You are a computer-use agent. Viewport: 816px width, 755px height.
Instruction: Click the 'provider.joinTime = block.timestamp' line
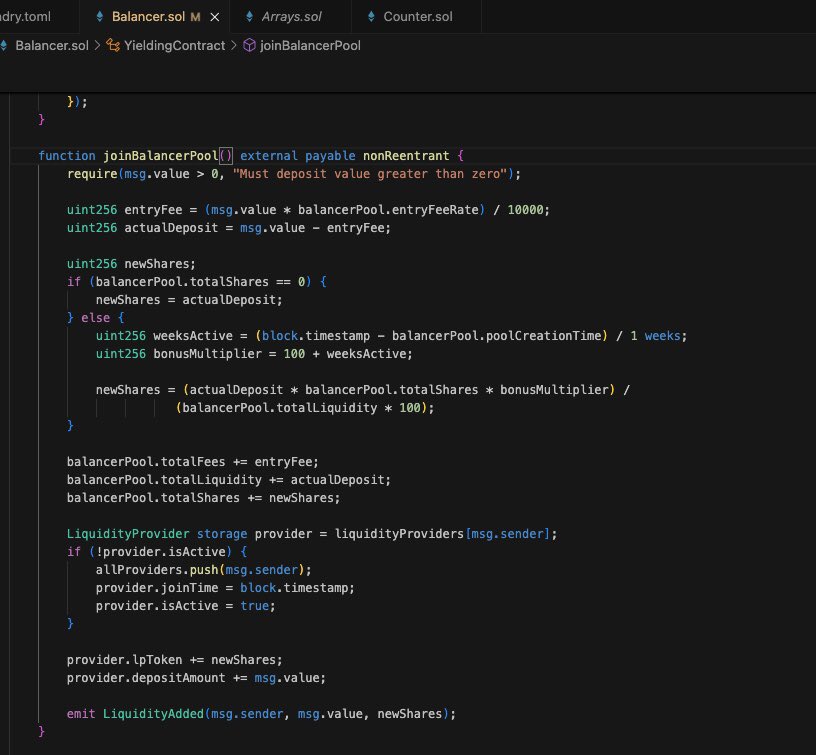225,588
